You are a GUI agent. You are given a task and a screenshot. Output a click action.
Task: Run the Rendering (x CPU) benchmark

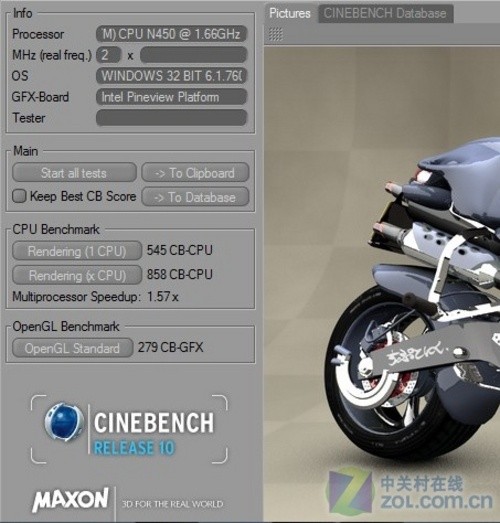click(77, 275)
